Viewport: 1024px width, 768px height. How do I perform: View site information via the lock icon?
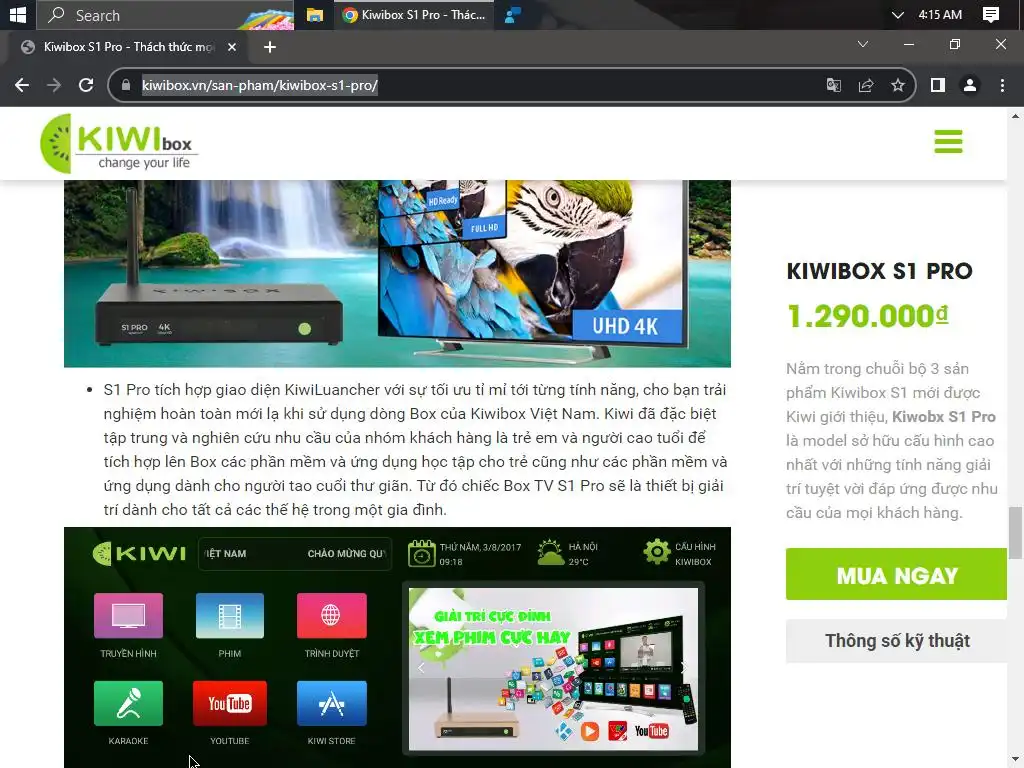tap(126, 85)
